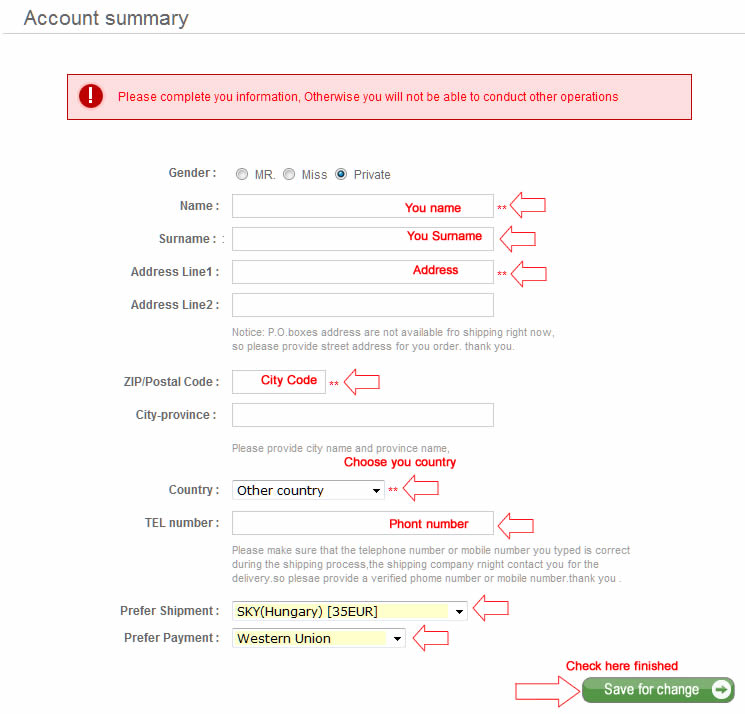Expand the Prefer Shipment dropdown
This screenshot has width=745, height=714.
[349, 610]
